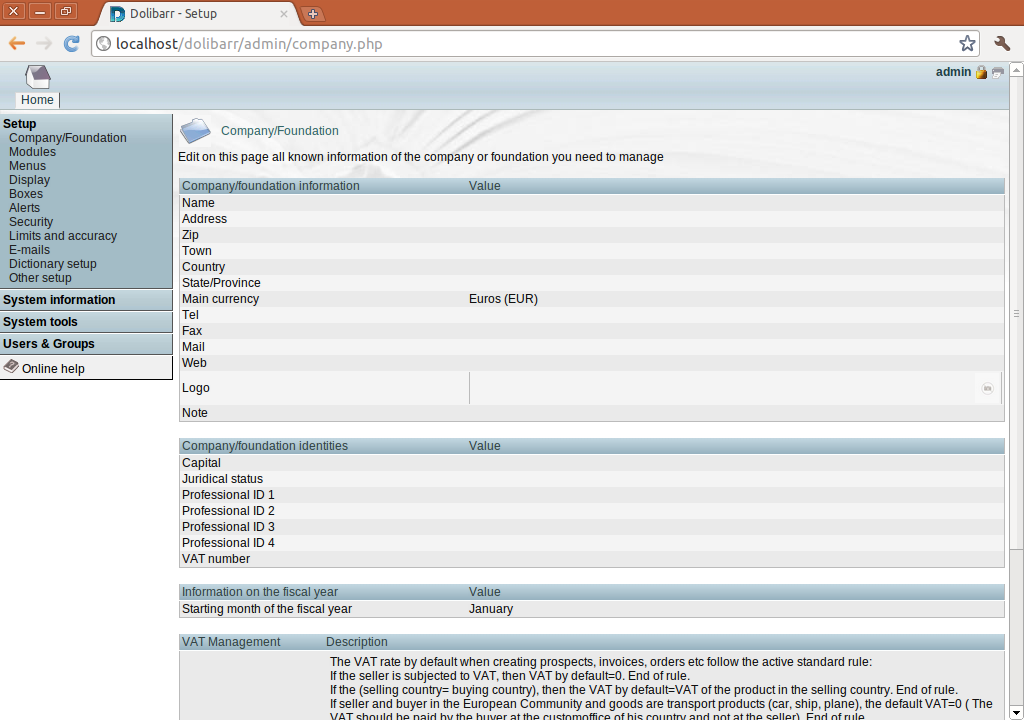Open a new browser tab
This screenshot has width=1024, height=720.
point(313,14)
